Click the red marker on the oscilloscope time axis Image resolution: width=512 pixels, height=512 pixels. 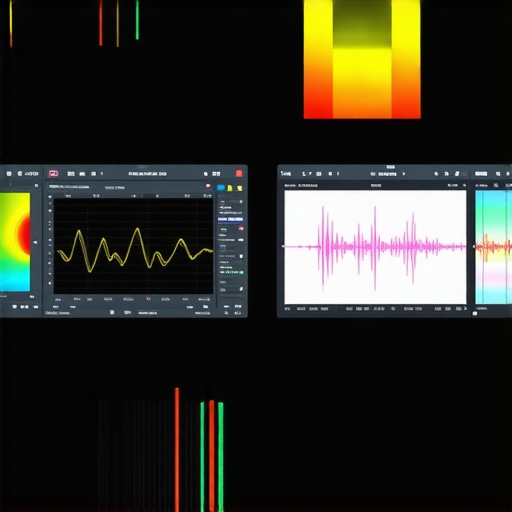click(148, 299)
